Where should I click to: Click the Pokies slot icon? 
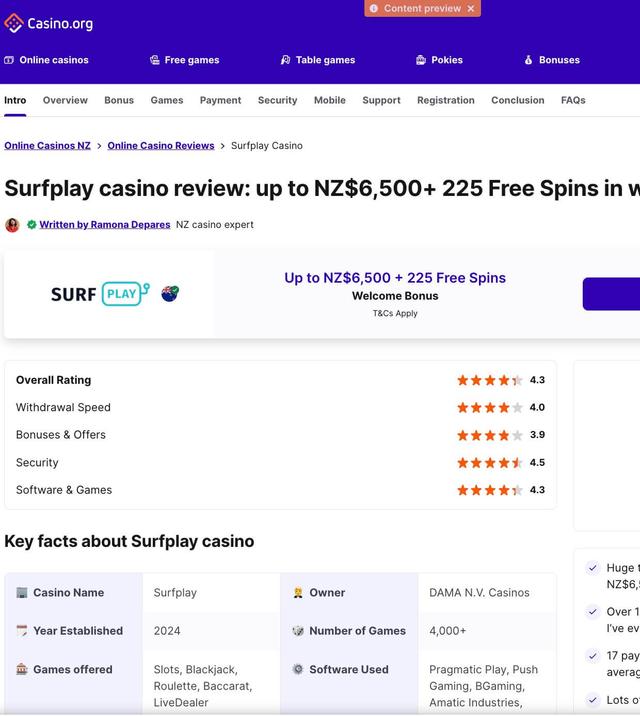coord(421,60)
